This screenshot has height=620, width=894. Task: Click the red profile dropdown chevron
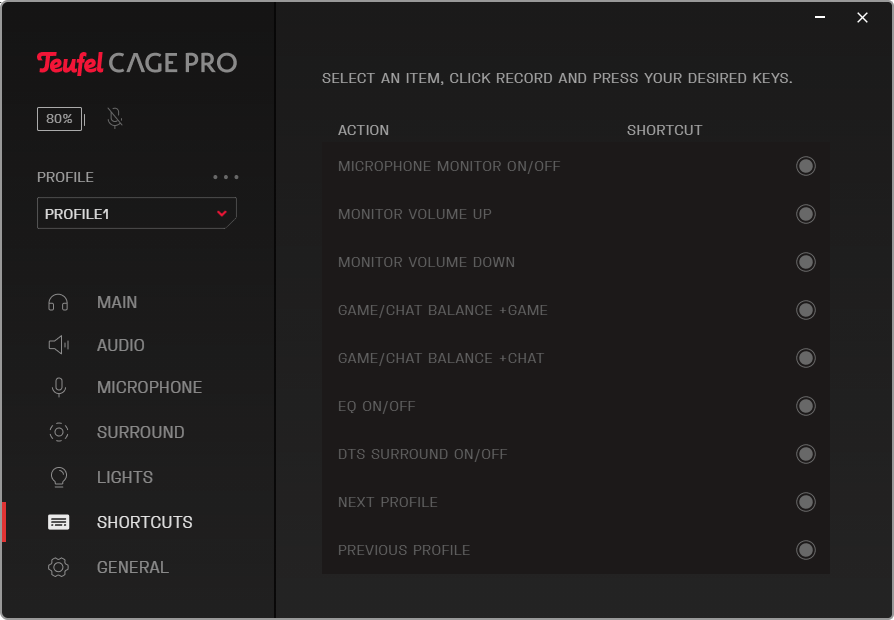pyautogui.click(x=222, y=214)
